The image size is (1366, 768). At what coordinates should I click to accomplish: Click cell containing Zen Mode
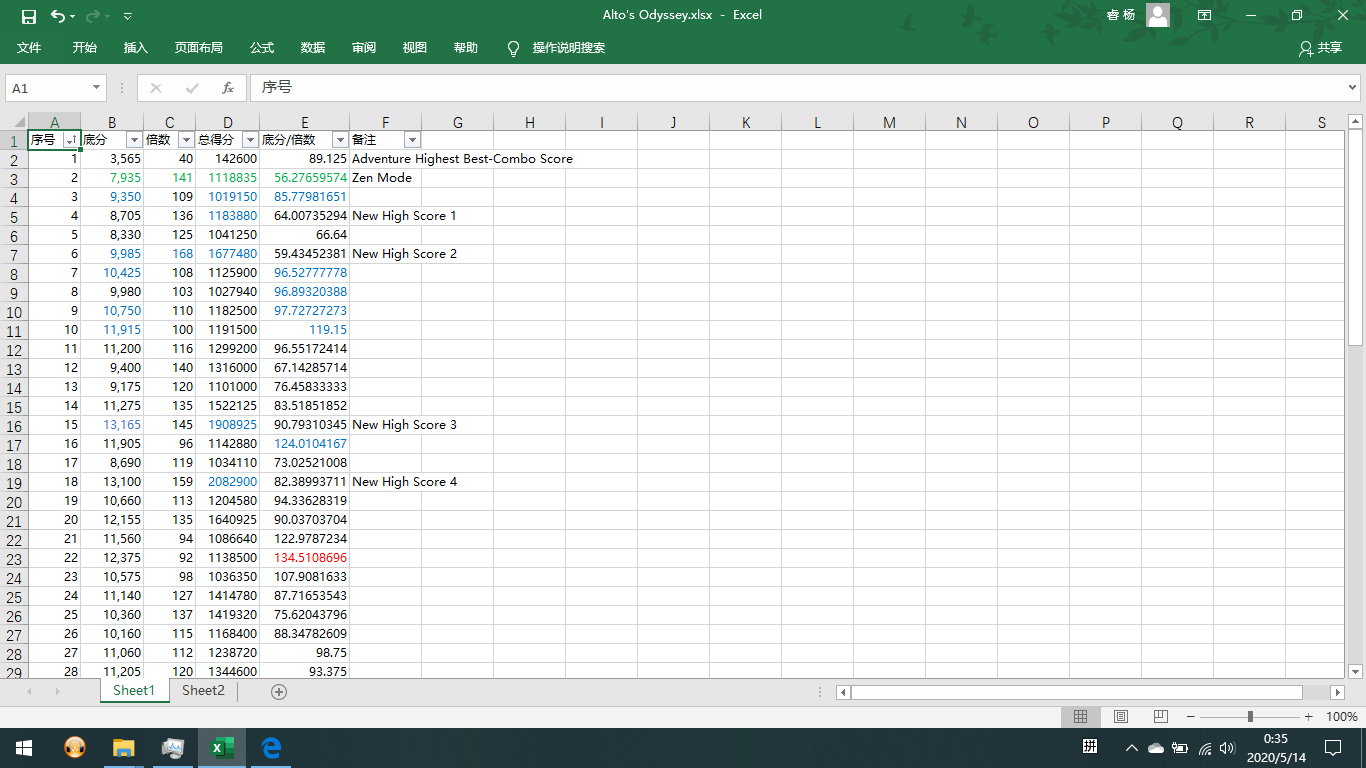pyautogui.click(x=385, y=178)
